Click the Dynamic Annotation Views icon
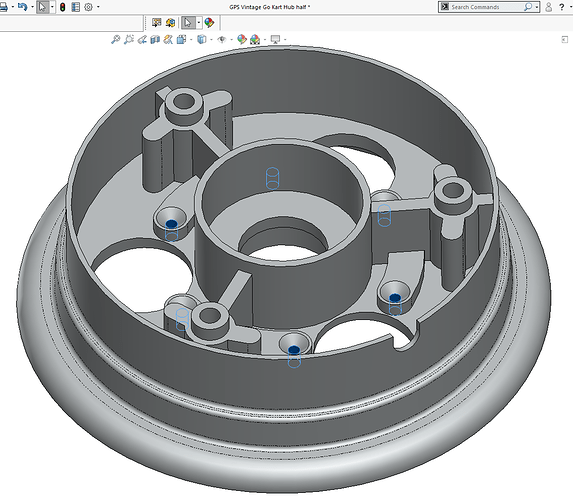The image size is (573, 500). point(168,39)
